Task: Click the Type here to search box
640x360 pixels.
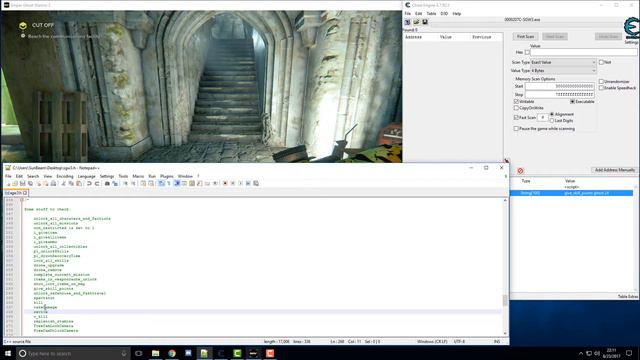Action: click(73, 353)
